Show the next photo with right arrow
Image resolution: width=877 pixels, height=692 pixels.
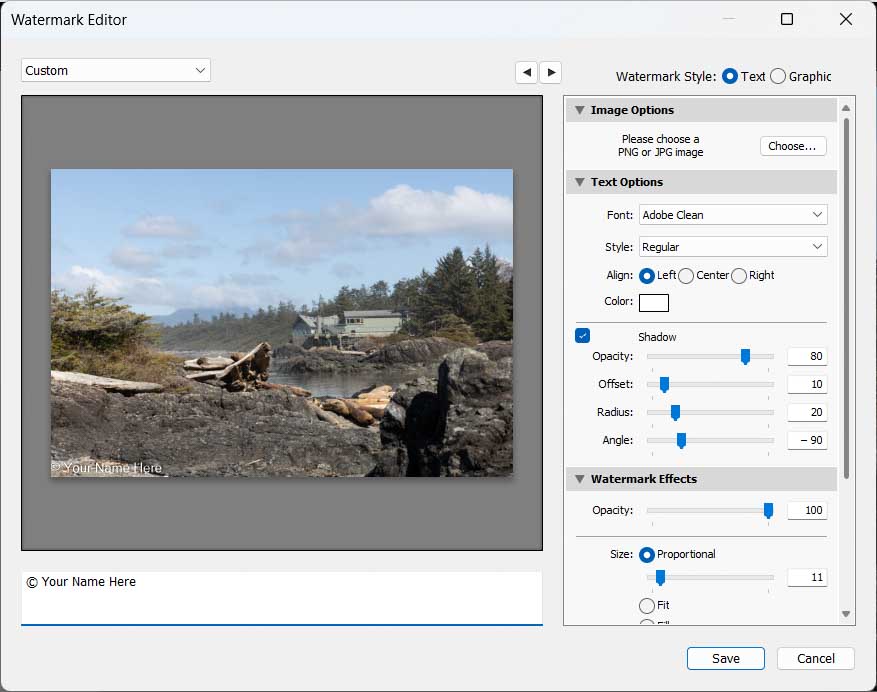[551, 72]
